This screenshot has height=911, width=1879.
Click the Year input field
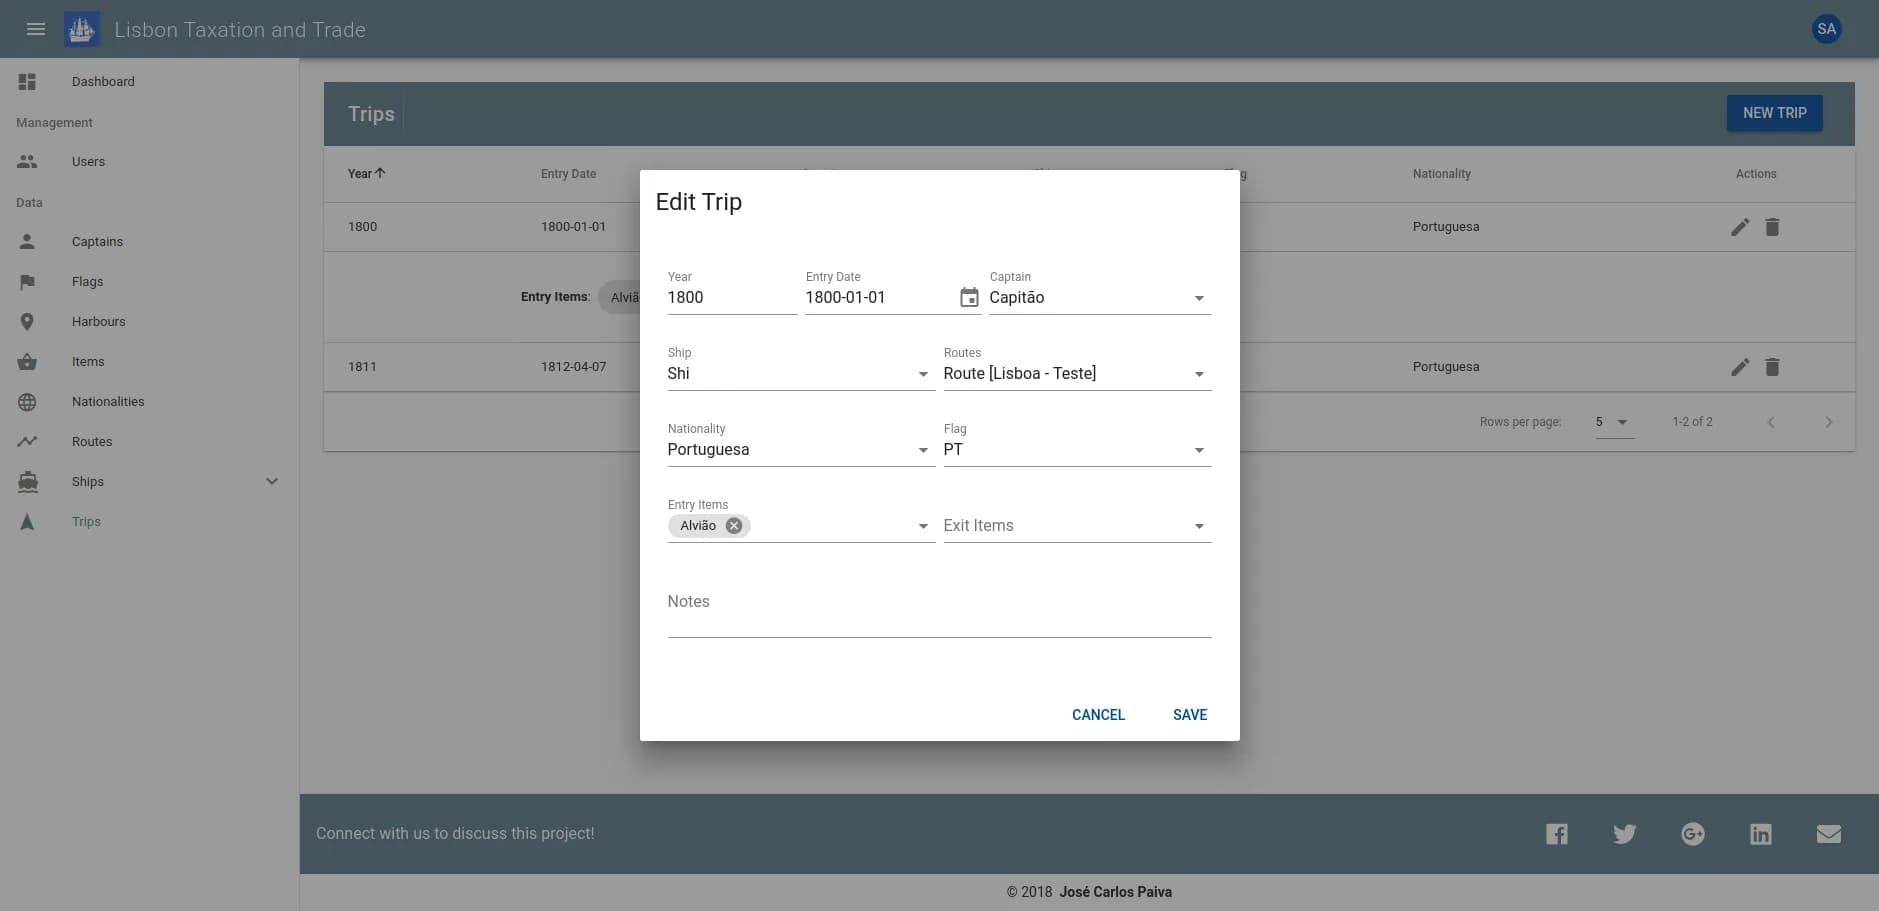[732, 298]
